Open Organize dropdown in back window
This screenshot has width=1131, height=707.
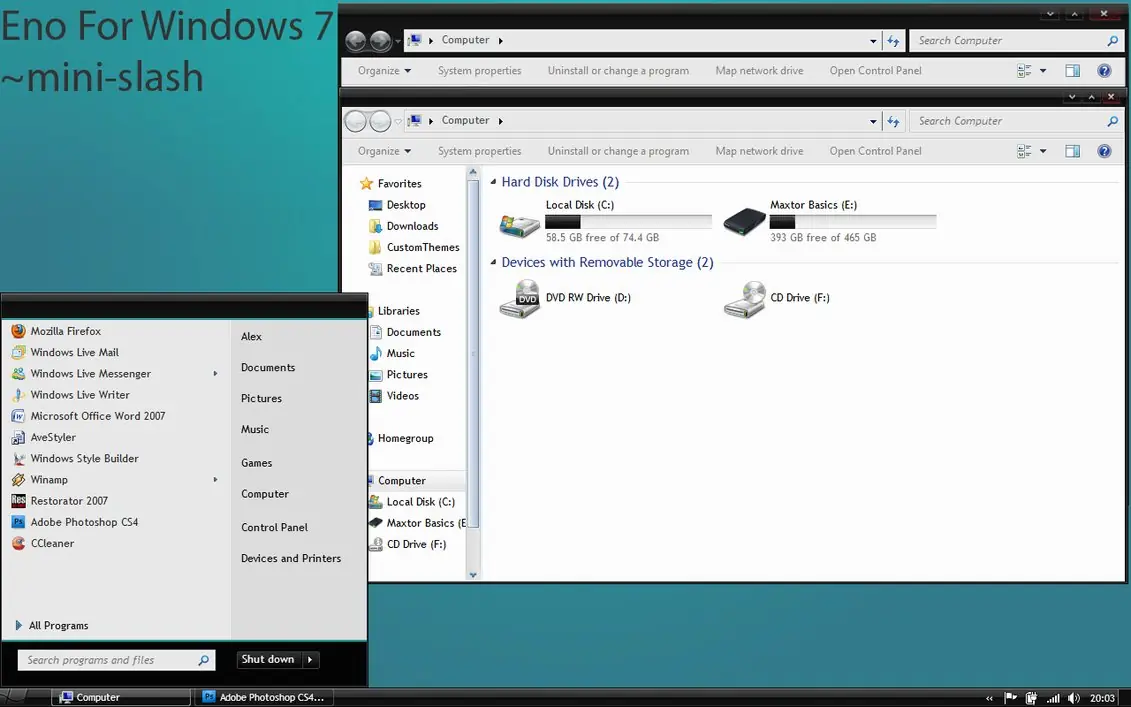(x=384, y=71)
